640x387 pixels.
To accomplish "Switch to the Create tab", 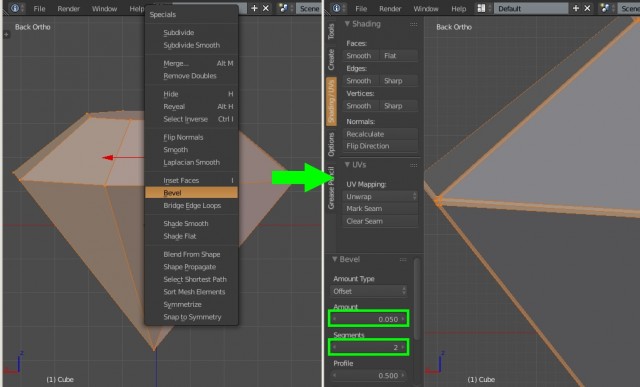I will coord(331,60).
